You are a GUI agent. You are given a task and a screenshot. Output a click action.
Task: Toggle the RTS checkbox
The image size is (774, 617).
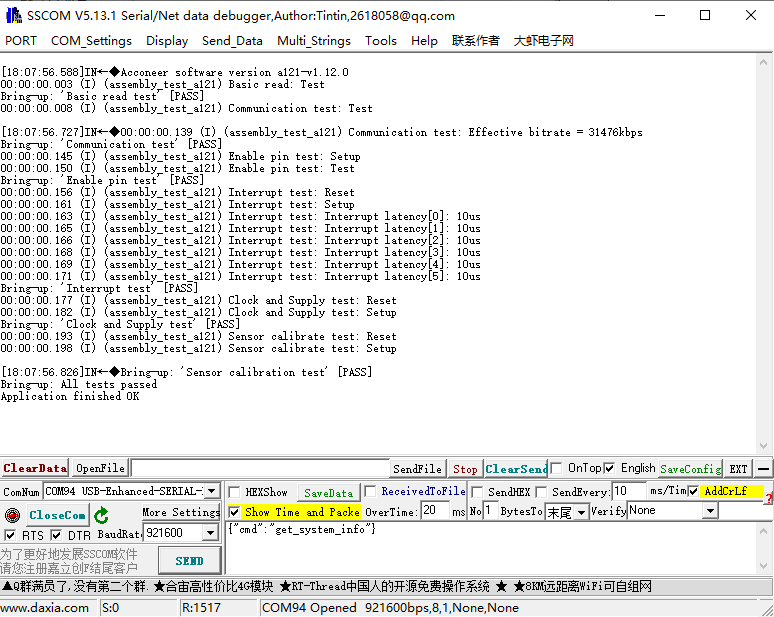[10, 535]
